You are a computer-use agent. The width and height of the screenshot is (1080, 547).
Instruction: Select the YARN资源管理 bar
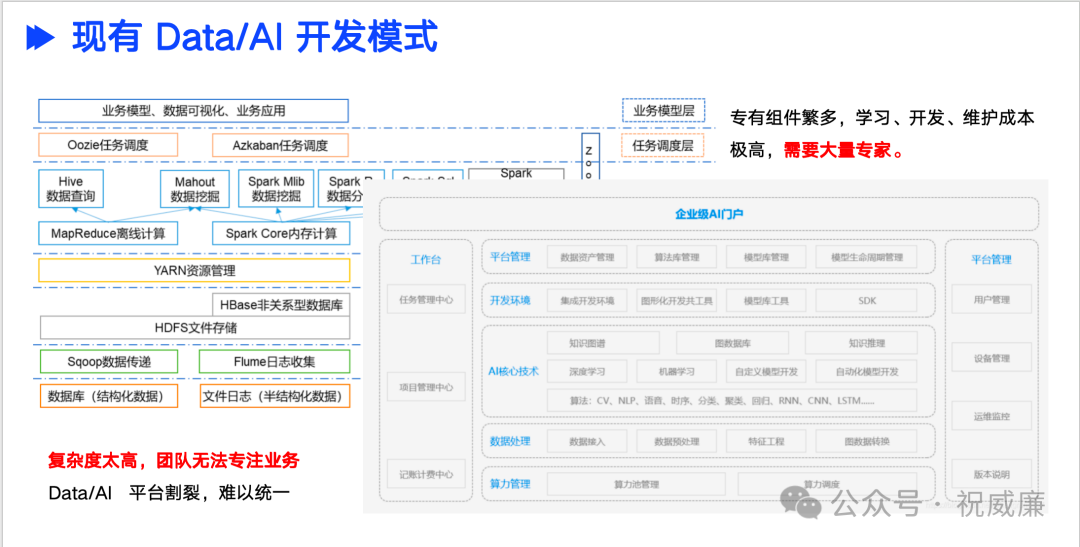point(194,270)
